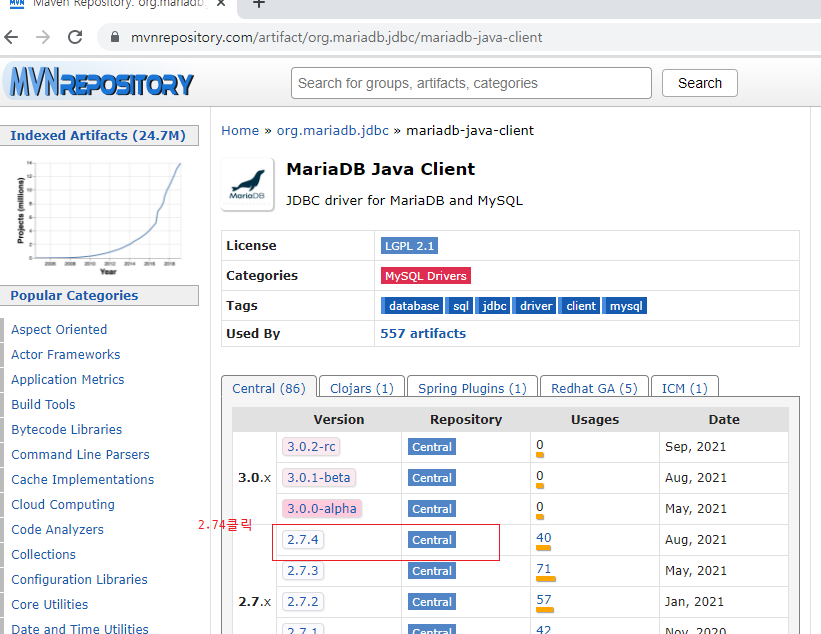Viewport: 821px width, 634px height.
Task: Click the mysql tag
Action: [x=625, y=306]
